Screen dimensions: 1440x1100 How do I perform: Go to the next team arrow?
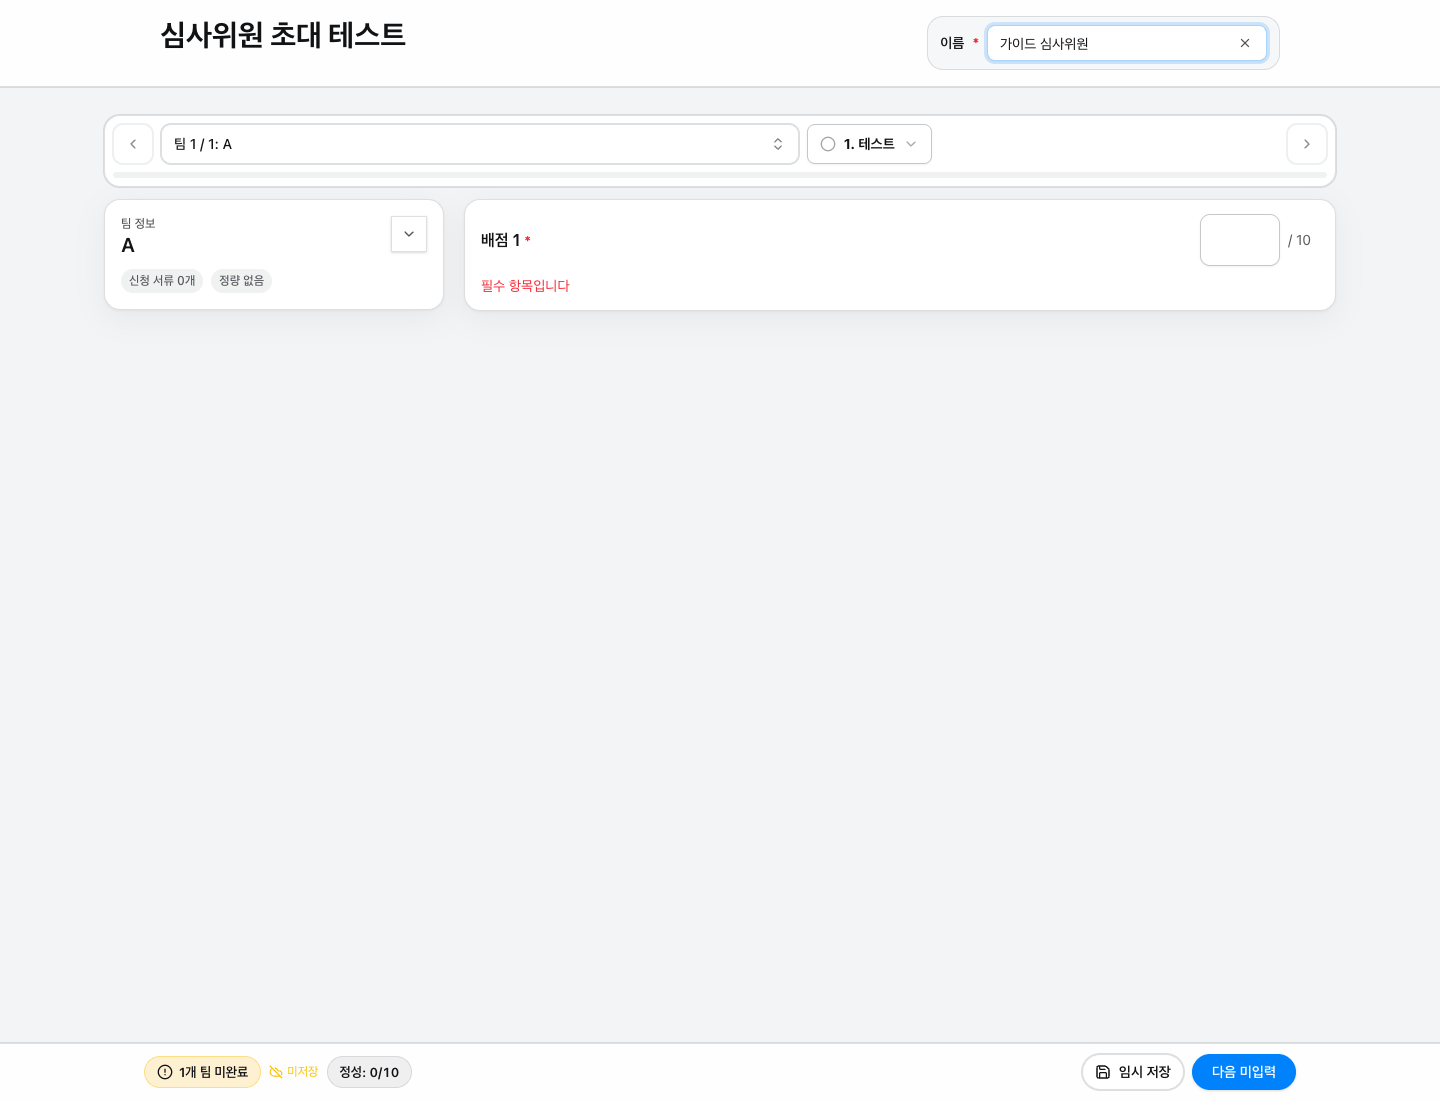point(1307,144)
